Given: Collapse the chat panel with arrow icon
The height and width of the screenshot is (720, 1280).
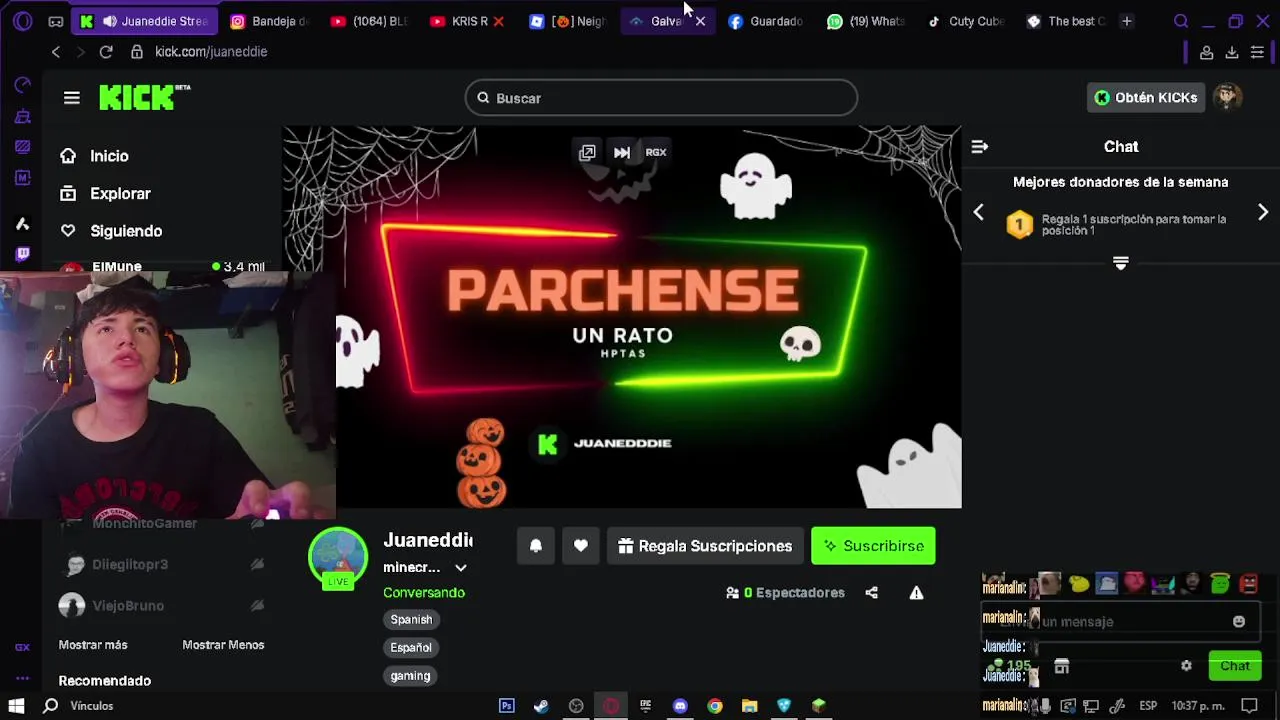Looking at the screenshot, I should click(980, 147).
